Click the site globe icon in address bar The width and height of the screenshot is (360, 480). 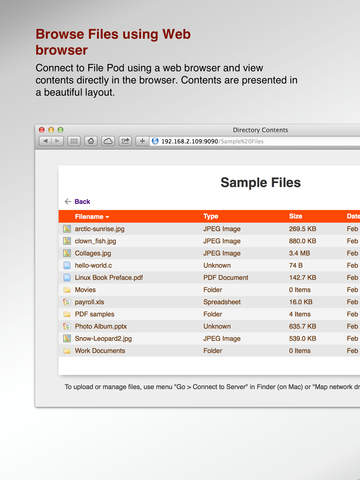[x=155, y=141]
